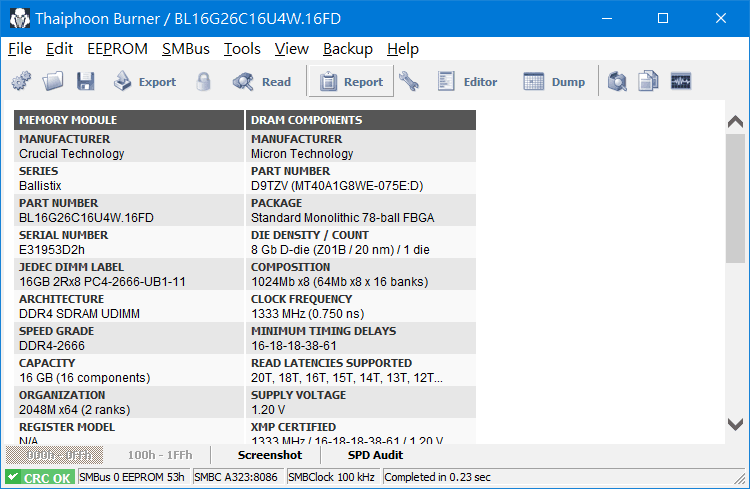Open the Help menu
750x489 pixels.
pyautogui.click(x=403, y=49)
